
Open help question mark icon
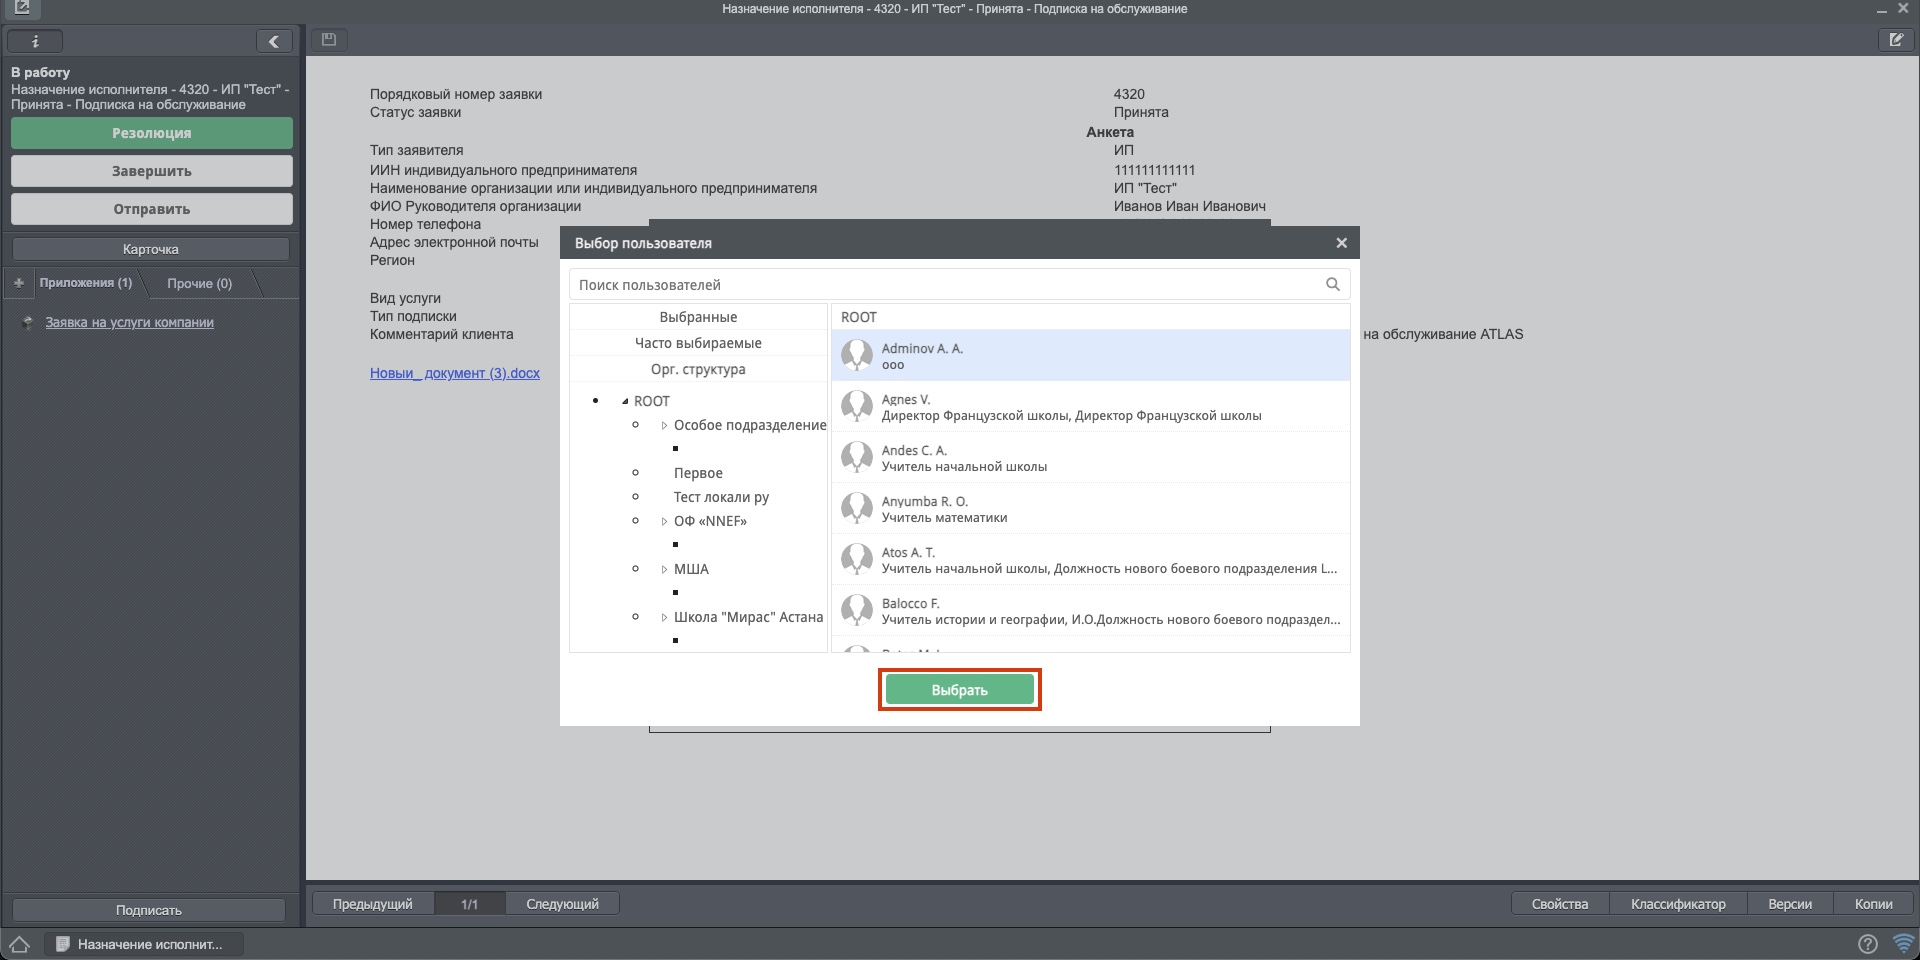pyautogui.click(x=1867, y=944)
